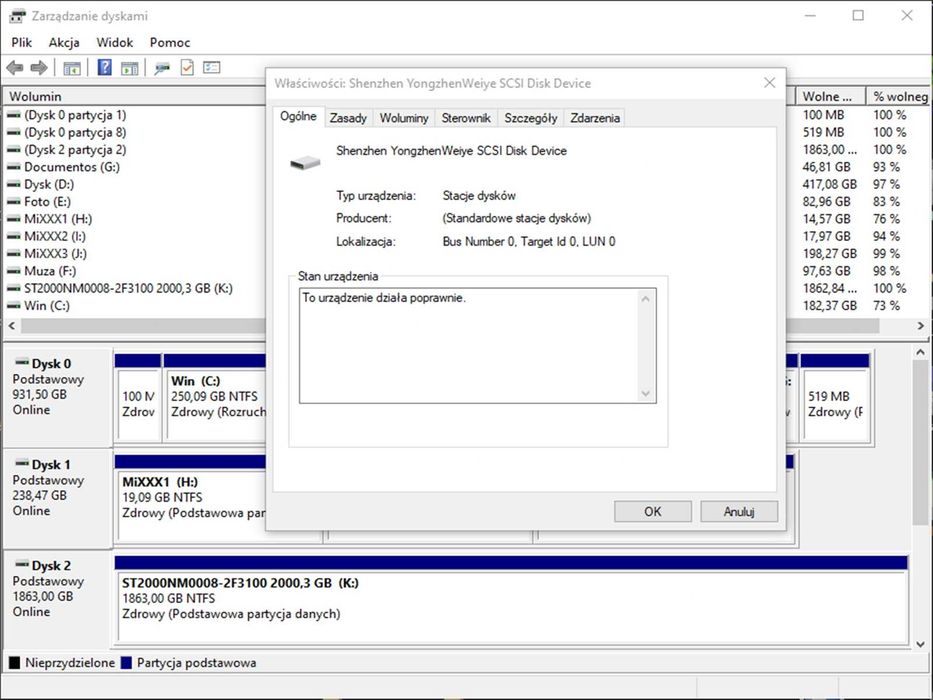Click the Disk Management app title icon
This screenshot has height=700, width=933.
tap(17, 16)
